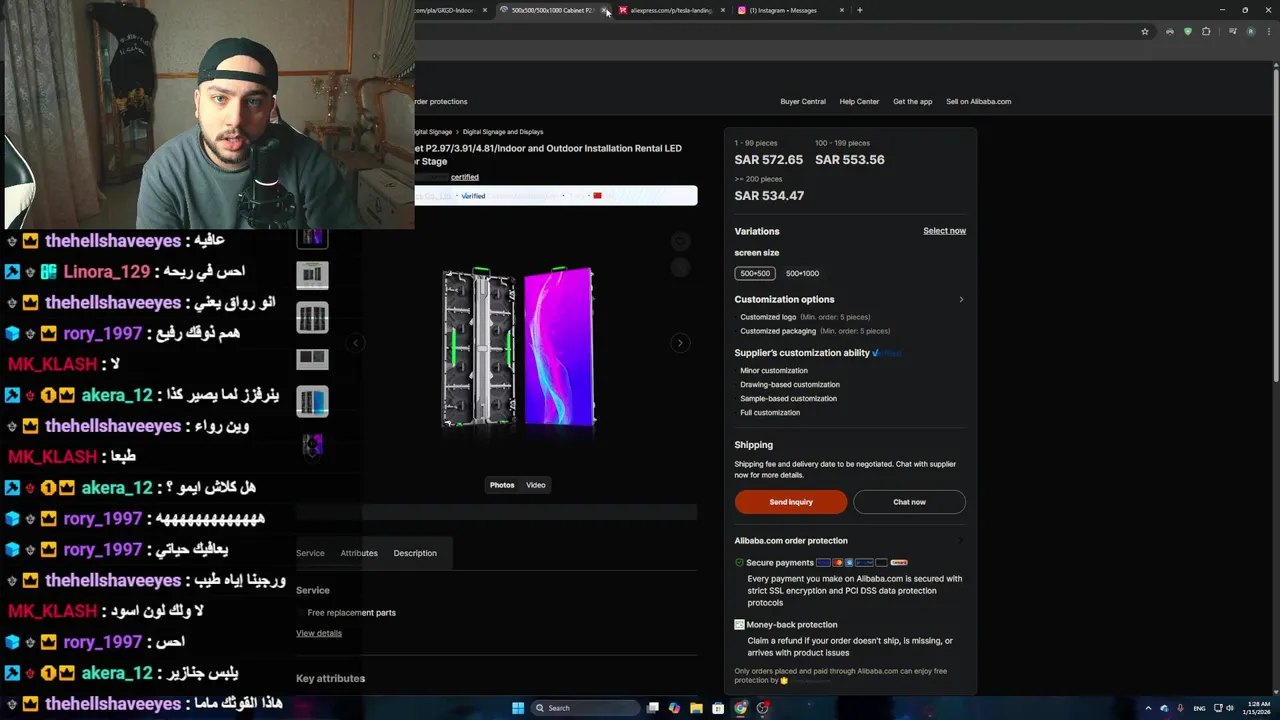1280x720 pixels.
Task: Open Buyer Central menu
Action: (x=803, y=101)
